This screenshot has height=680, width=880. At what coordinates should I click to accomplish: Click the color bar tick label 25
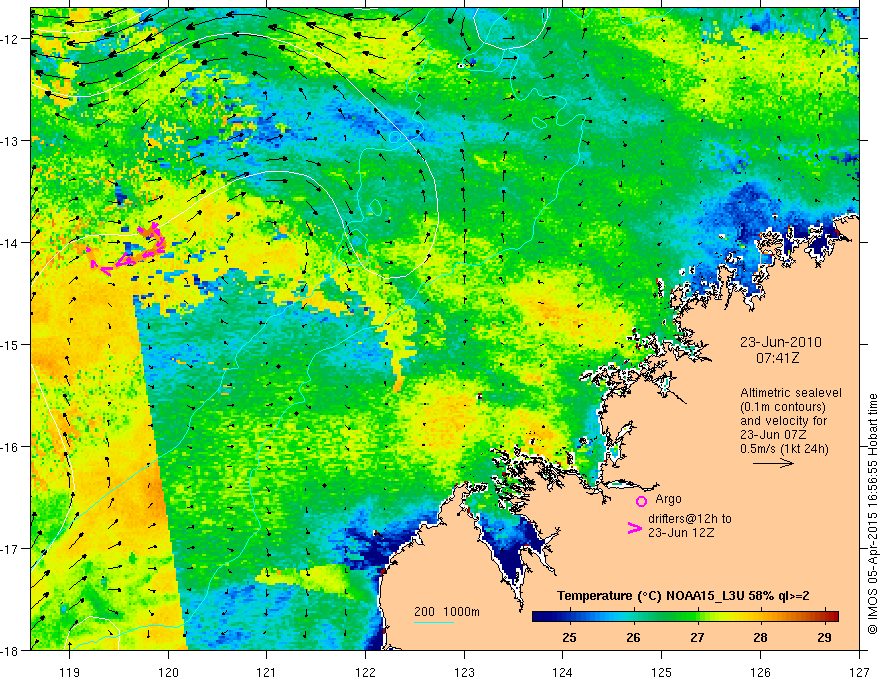[x=569, y=638]
